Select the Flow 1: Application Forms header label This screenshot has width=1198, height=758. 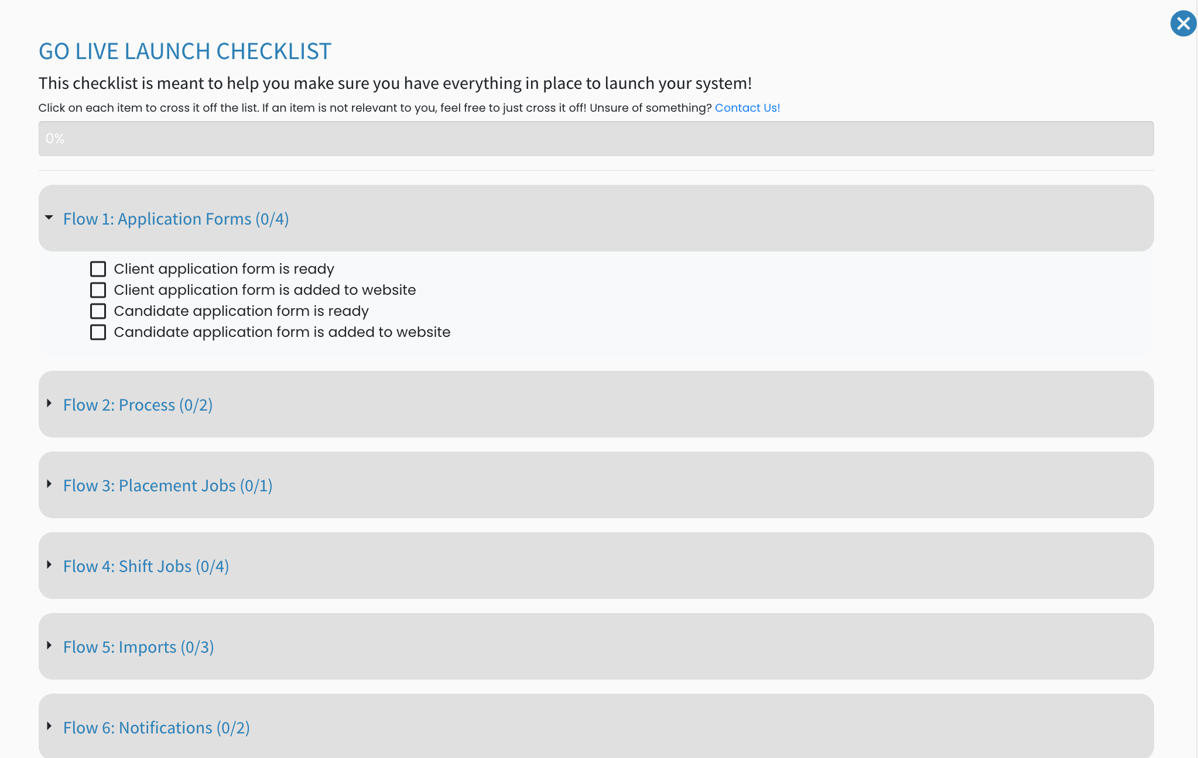coord(175,218)
